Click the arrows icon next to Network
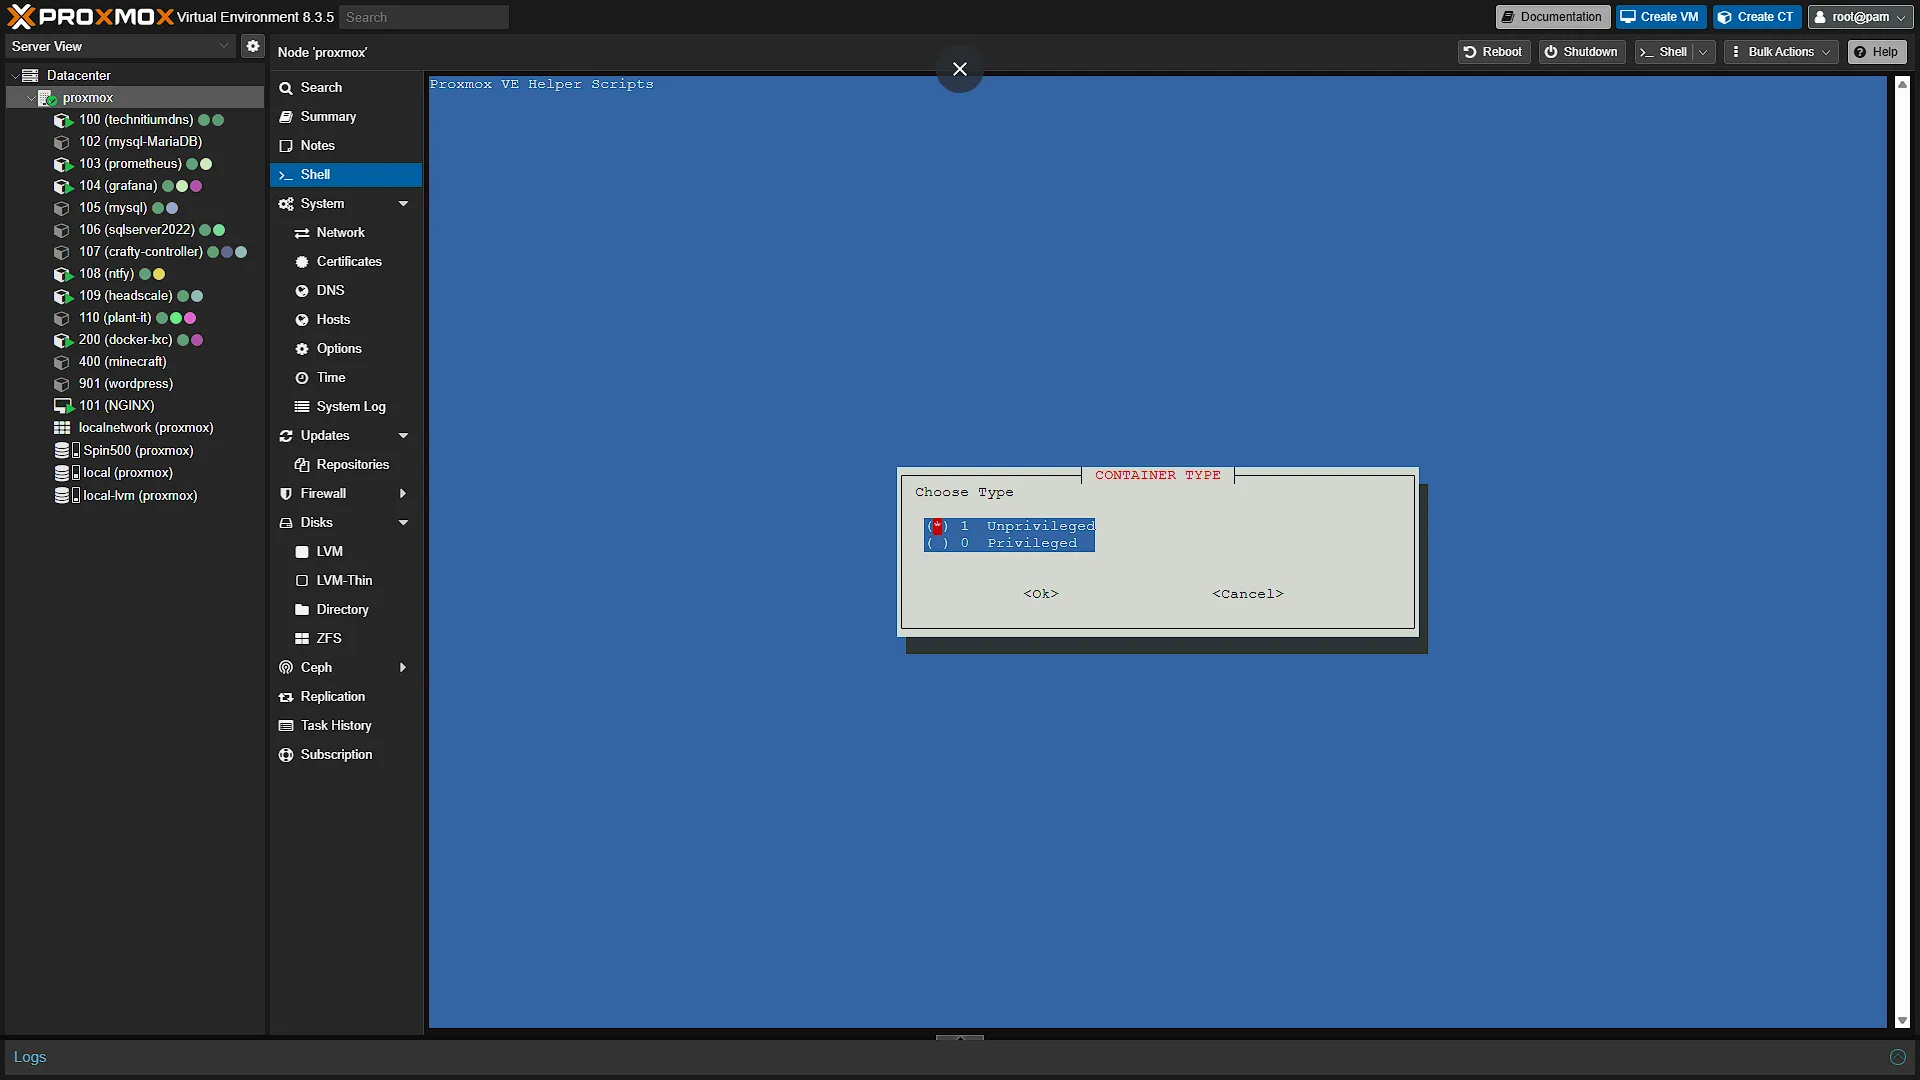This screenshot has height=1080, width=1920. (x=302, y=233)
